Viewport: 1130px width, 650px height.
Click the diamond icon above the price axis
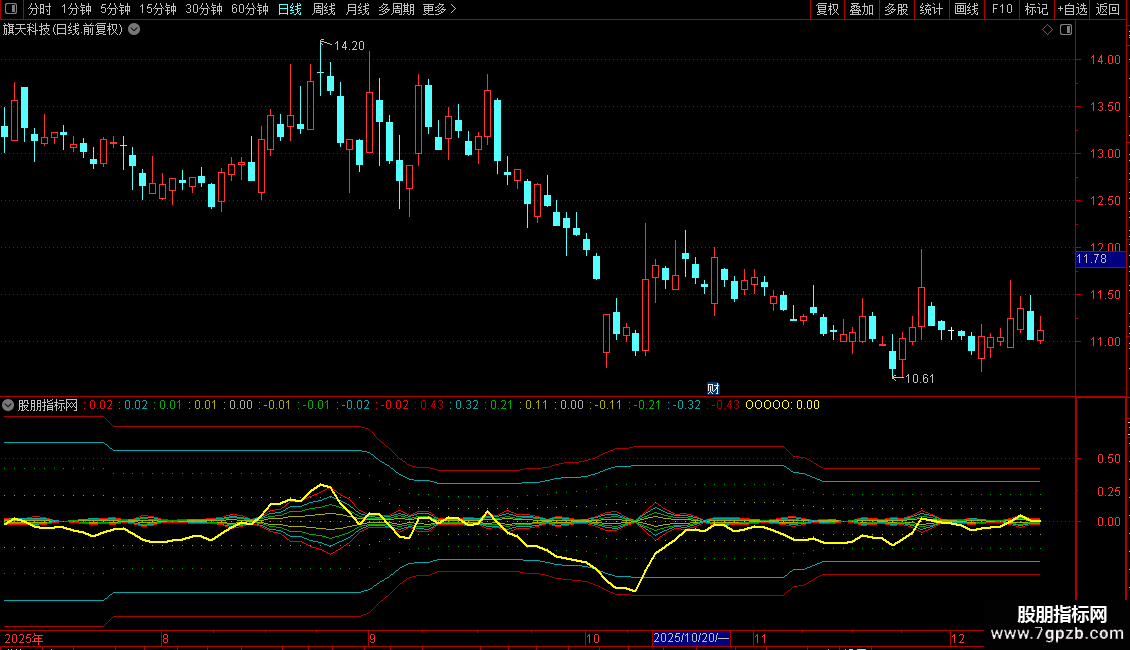[1047, 29]
